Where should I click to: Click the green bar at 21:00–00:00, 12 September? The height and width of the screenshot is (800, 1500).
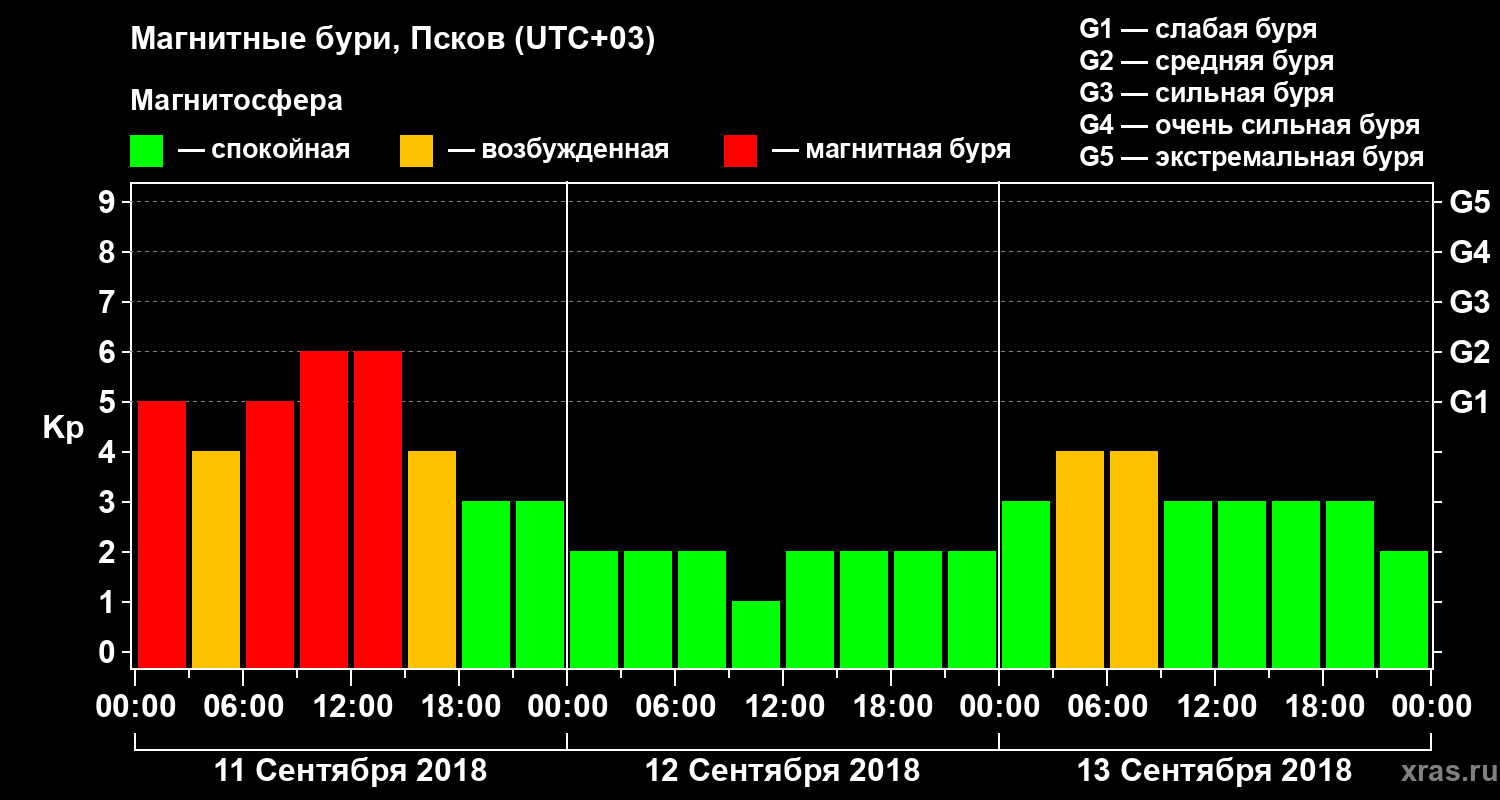[x=972, y=609]
